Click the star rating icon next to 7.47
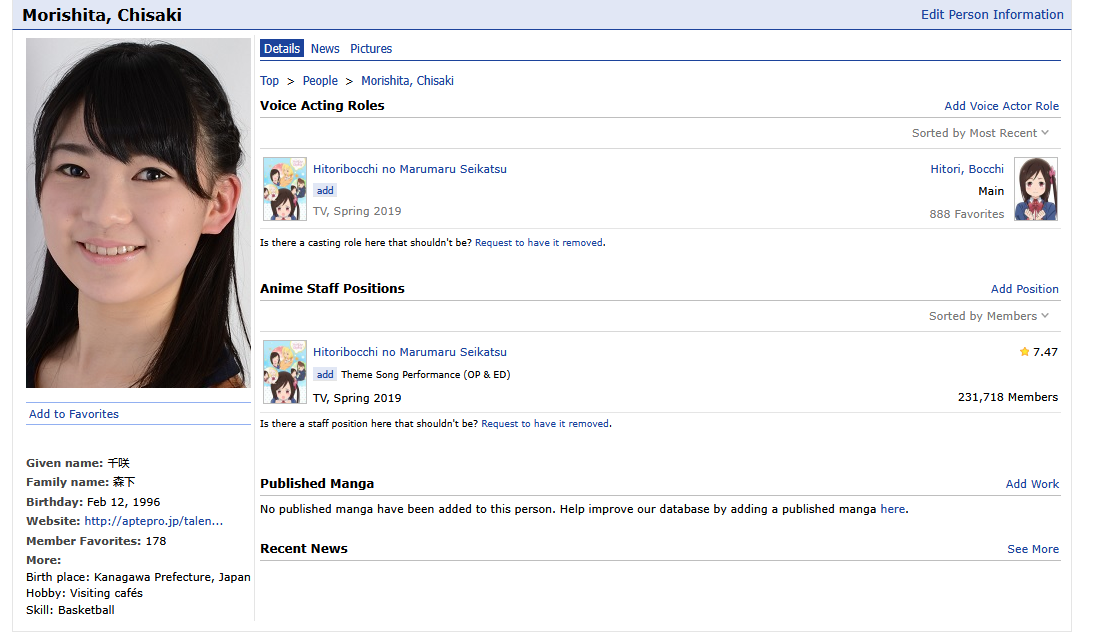The width and height of the screenshot is (1112, 638). [x=1024, y=352]
